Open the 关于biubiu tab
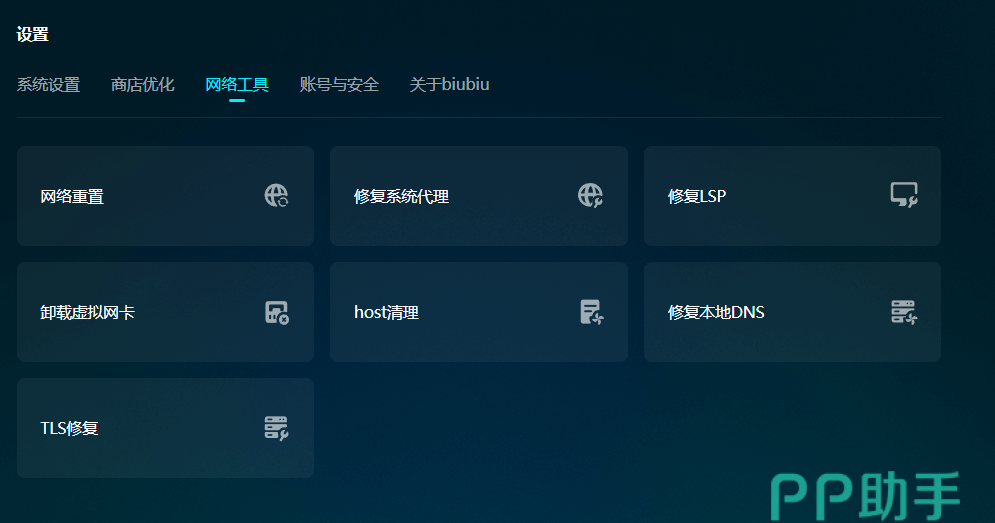This screenshot has height=523, width=995. point(449,85)
